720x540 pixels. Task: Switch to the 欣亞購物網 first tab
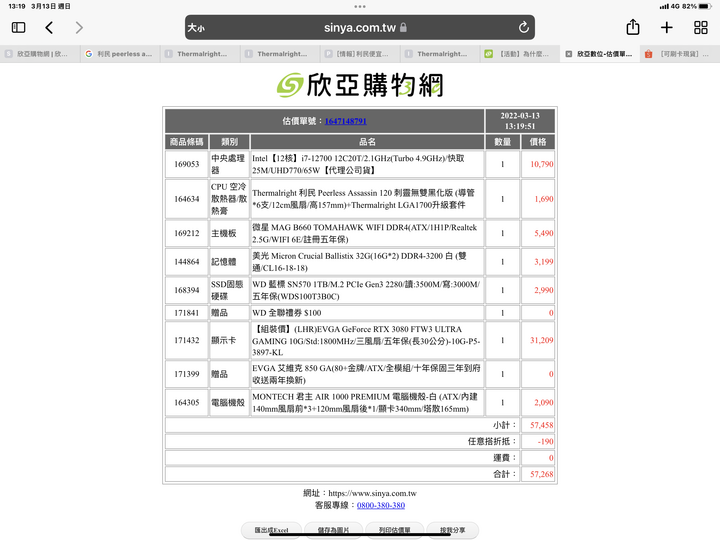coord(40,54)
